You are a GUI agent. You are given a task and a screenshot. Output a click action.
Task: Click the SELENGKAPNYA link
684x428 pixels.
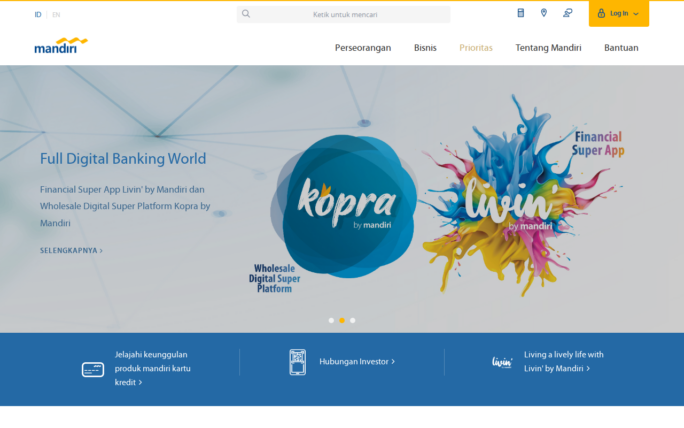click(x=71, y=251)
